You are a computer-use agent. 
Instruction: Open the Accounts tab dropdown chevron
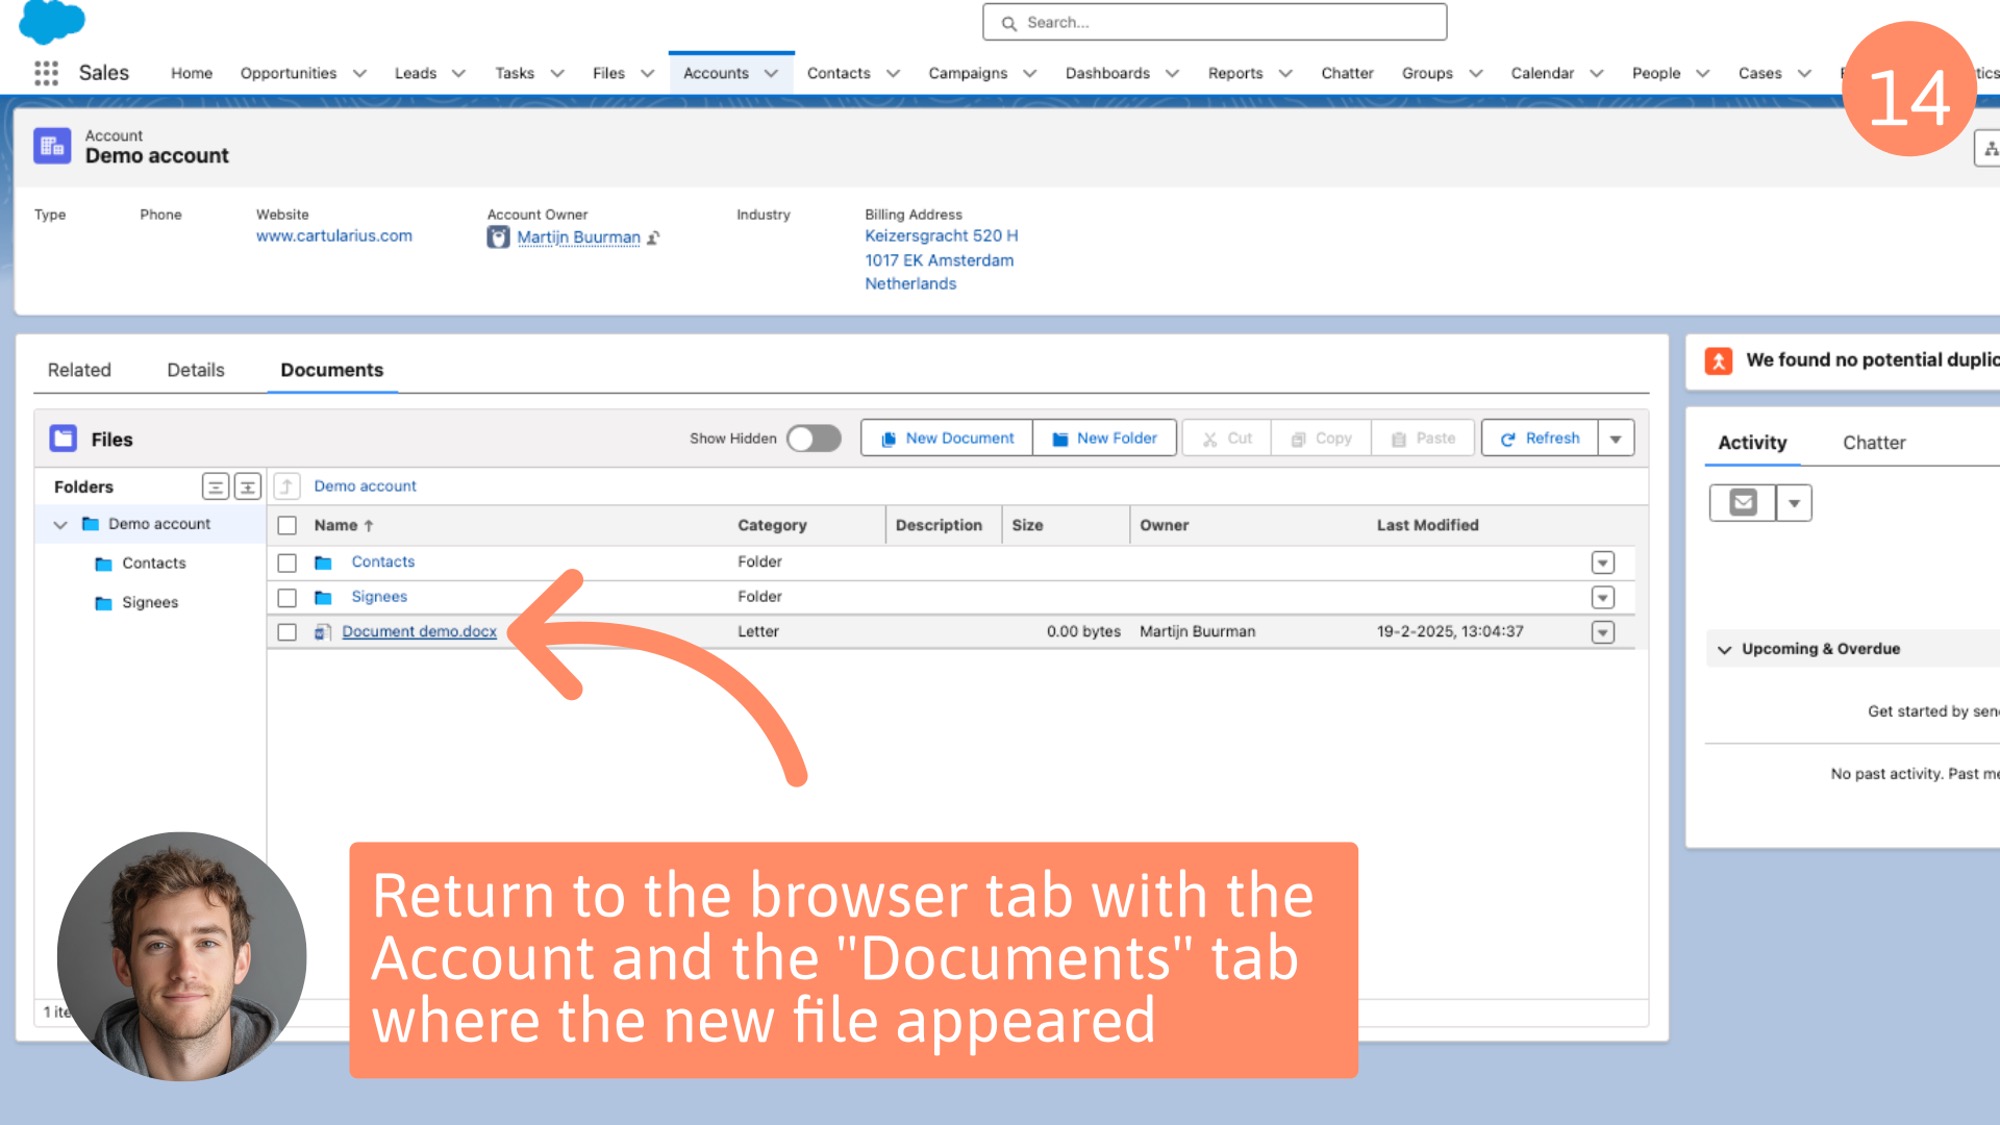tap(771, 73)
